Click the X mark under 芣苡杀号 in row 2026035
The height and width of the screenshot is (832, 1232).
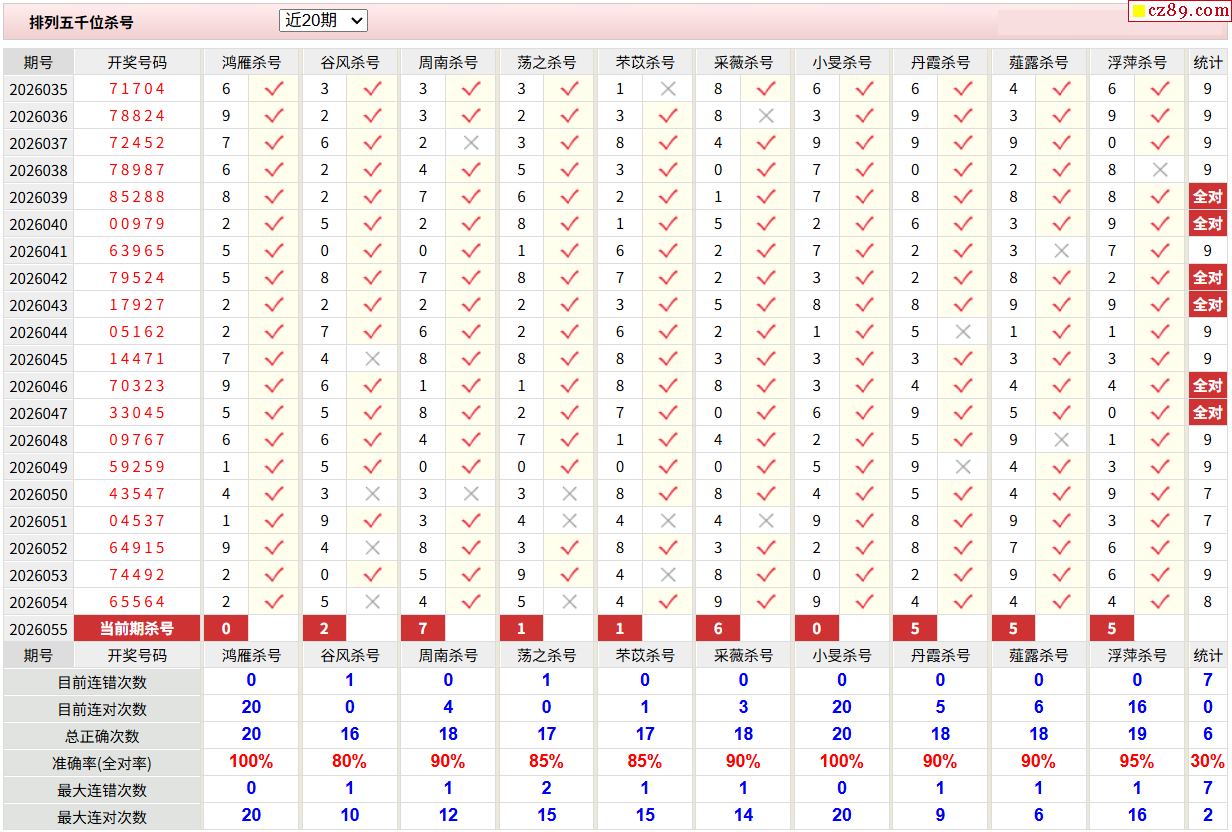(x=668, y=89)
